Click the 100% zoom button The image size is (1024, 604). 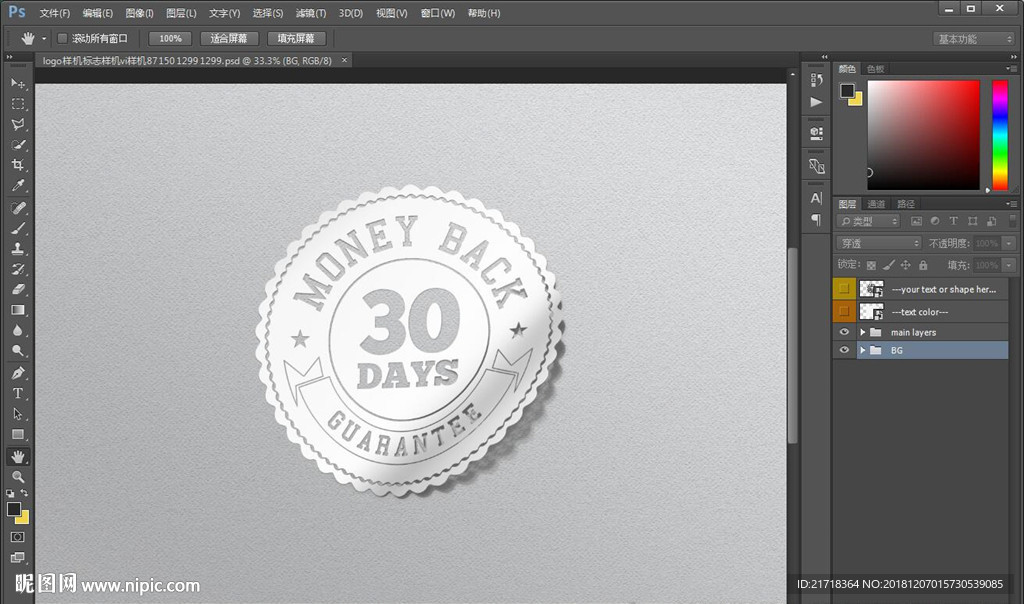click(x=170, y=39)
